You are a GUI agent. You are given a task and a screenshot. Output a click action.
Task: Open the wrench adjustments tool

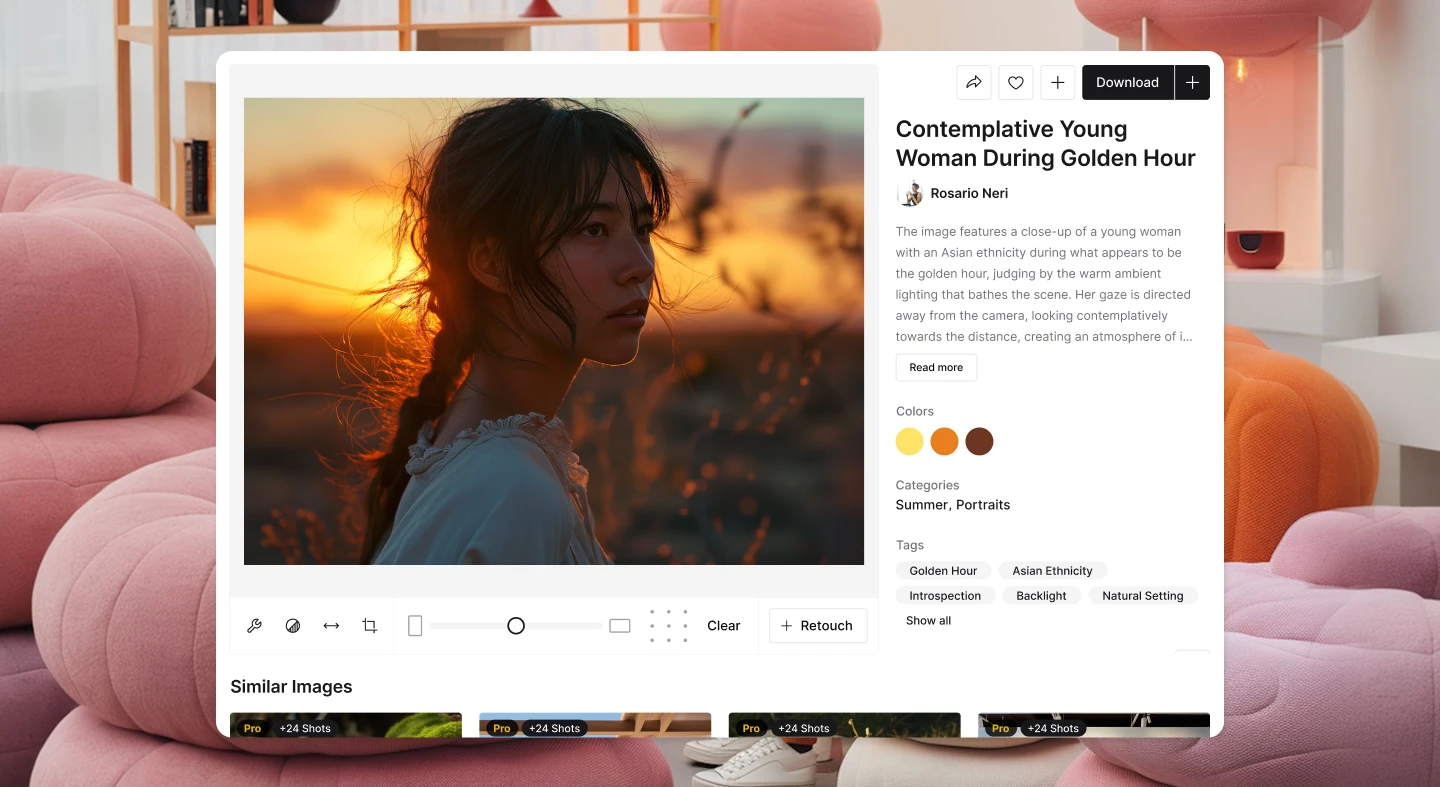pos(254,626)
